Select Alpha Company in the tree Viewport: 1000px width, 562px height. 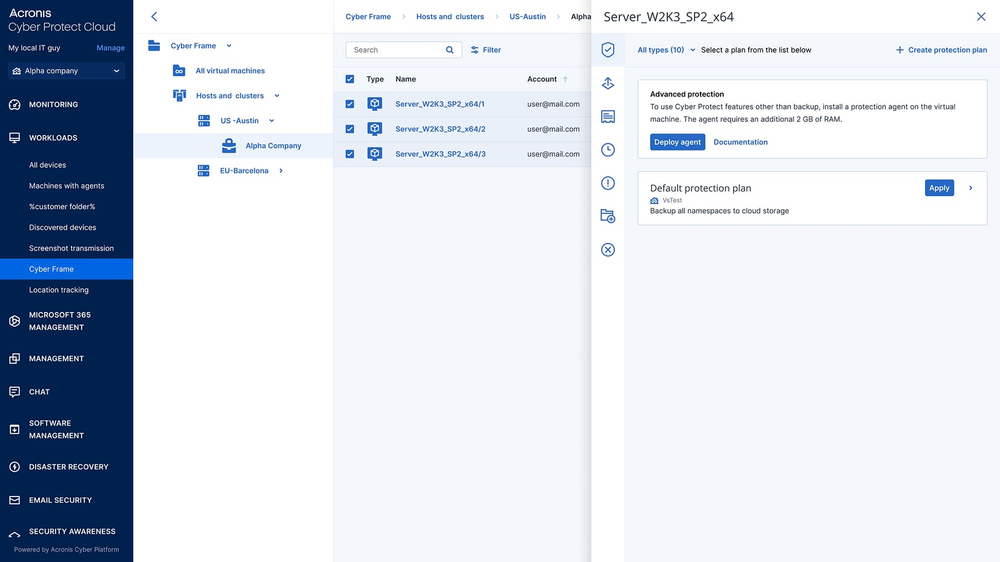coord(273,145)
